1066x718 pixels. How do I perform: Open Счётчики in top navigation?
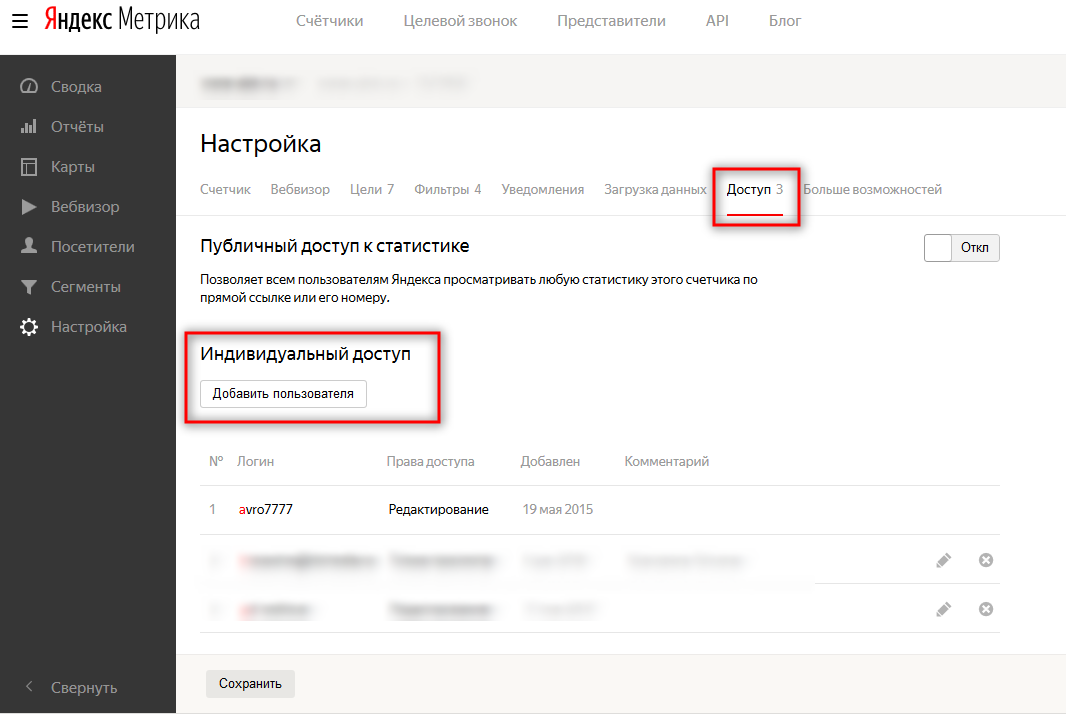[x=329, y=21]
